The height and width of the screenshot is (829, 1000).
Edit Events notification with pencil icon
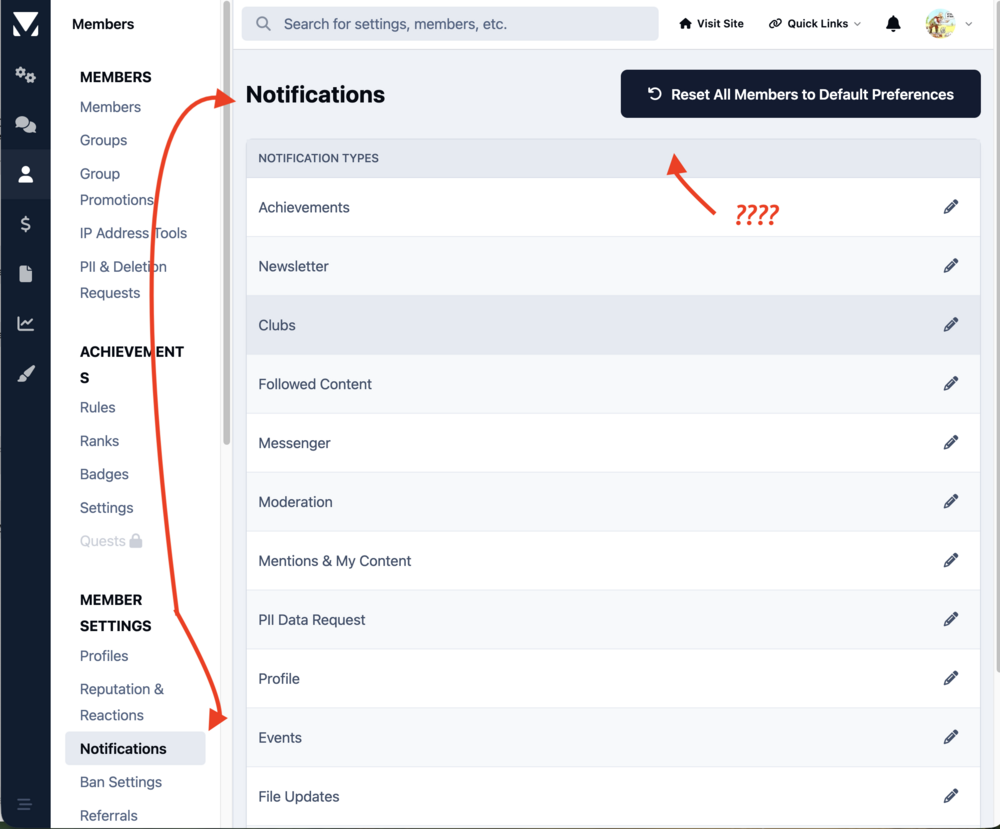(951, 737)
